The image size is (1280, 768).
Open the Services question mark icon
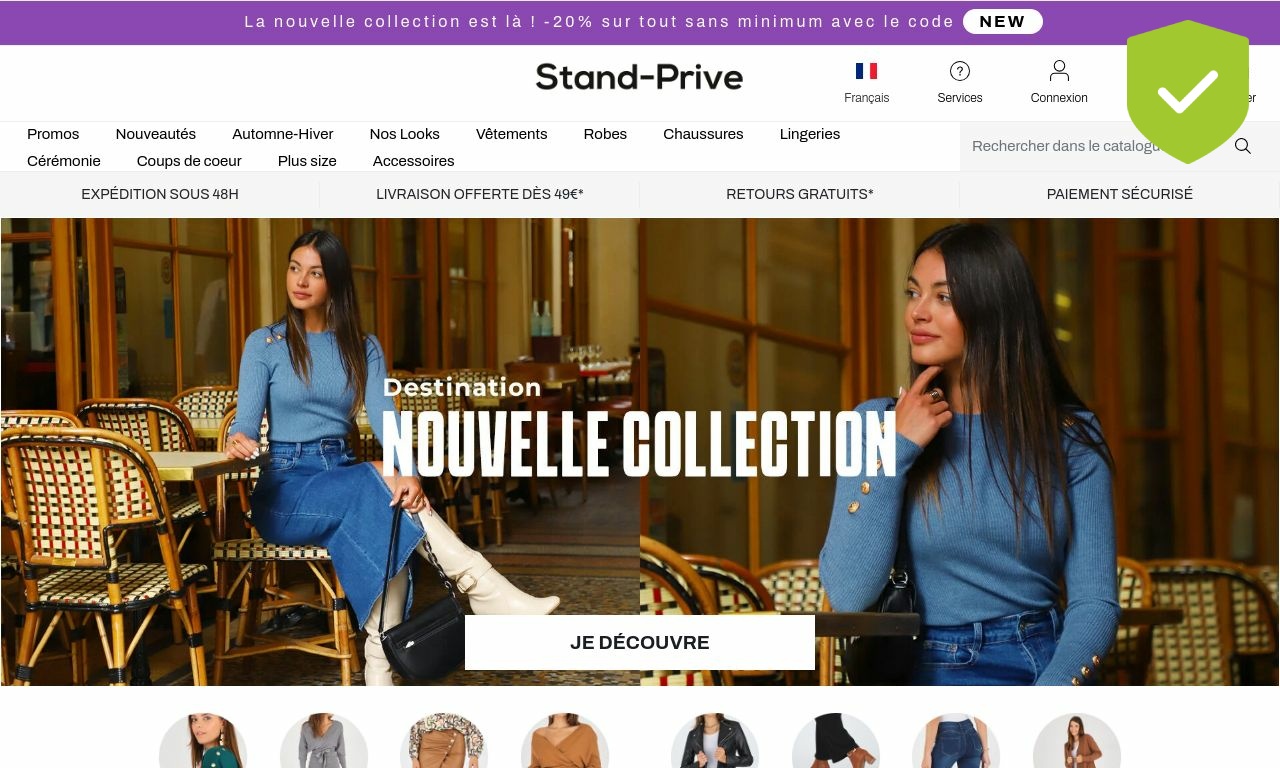click(x=960, y=71)
